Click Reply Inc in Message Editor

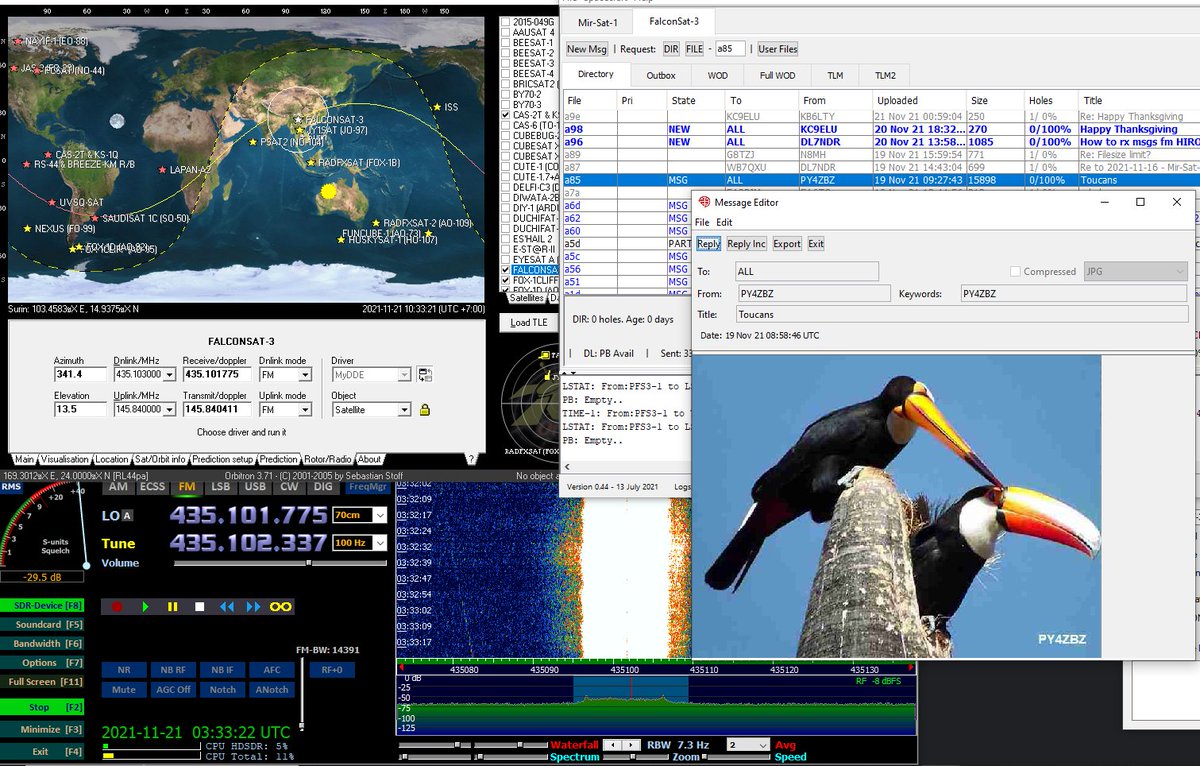(746, 244)
